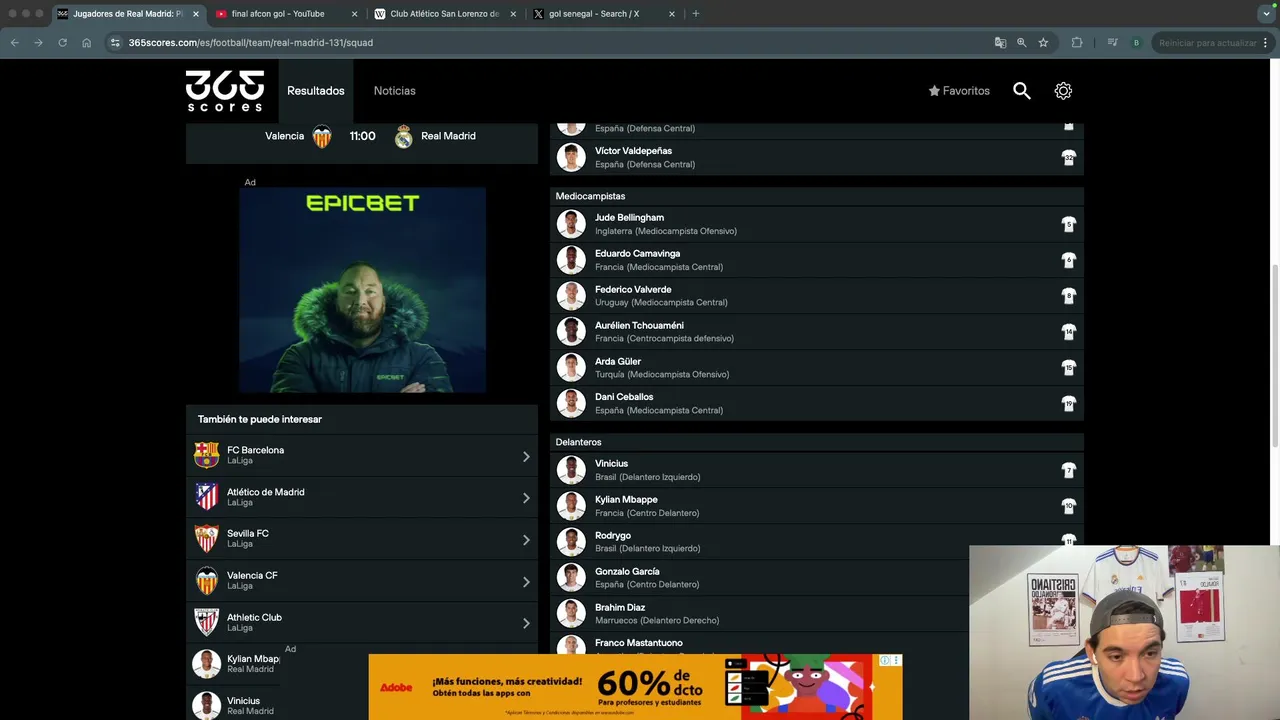Viewport: 1280px width, 720px height.
Task: Bookmark this page with the star icon
Action: tap(1043, 43)
